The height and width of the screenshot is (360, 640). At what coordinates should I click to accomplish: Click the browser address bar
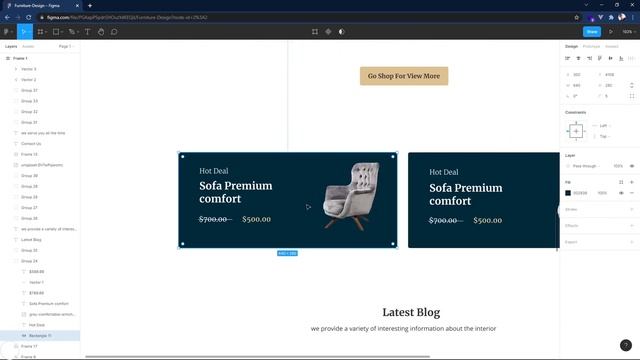306,17
